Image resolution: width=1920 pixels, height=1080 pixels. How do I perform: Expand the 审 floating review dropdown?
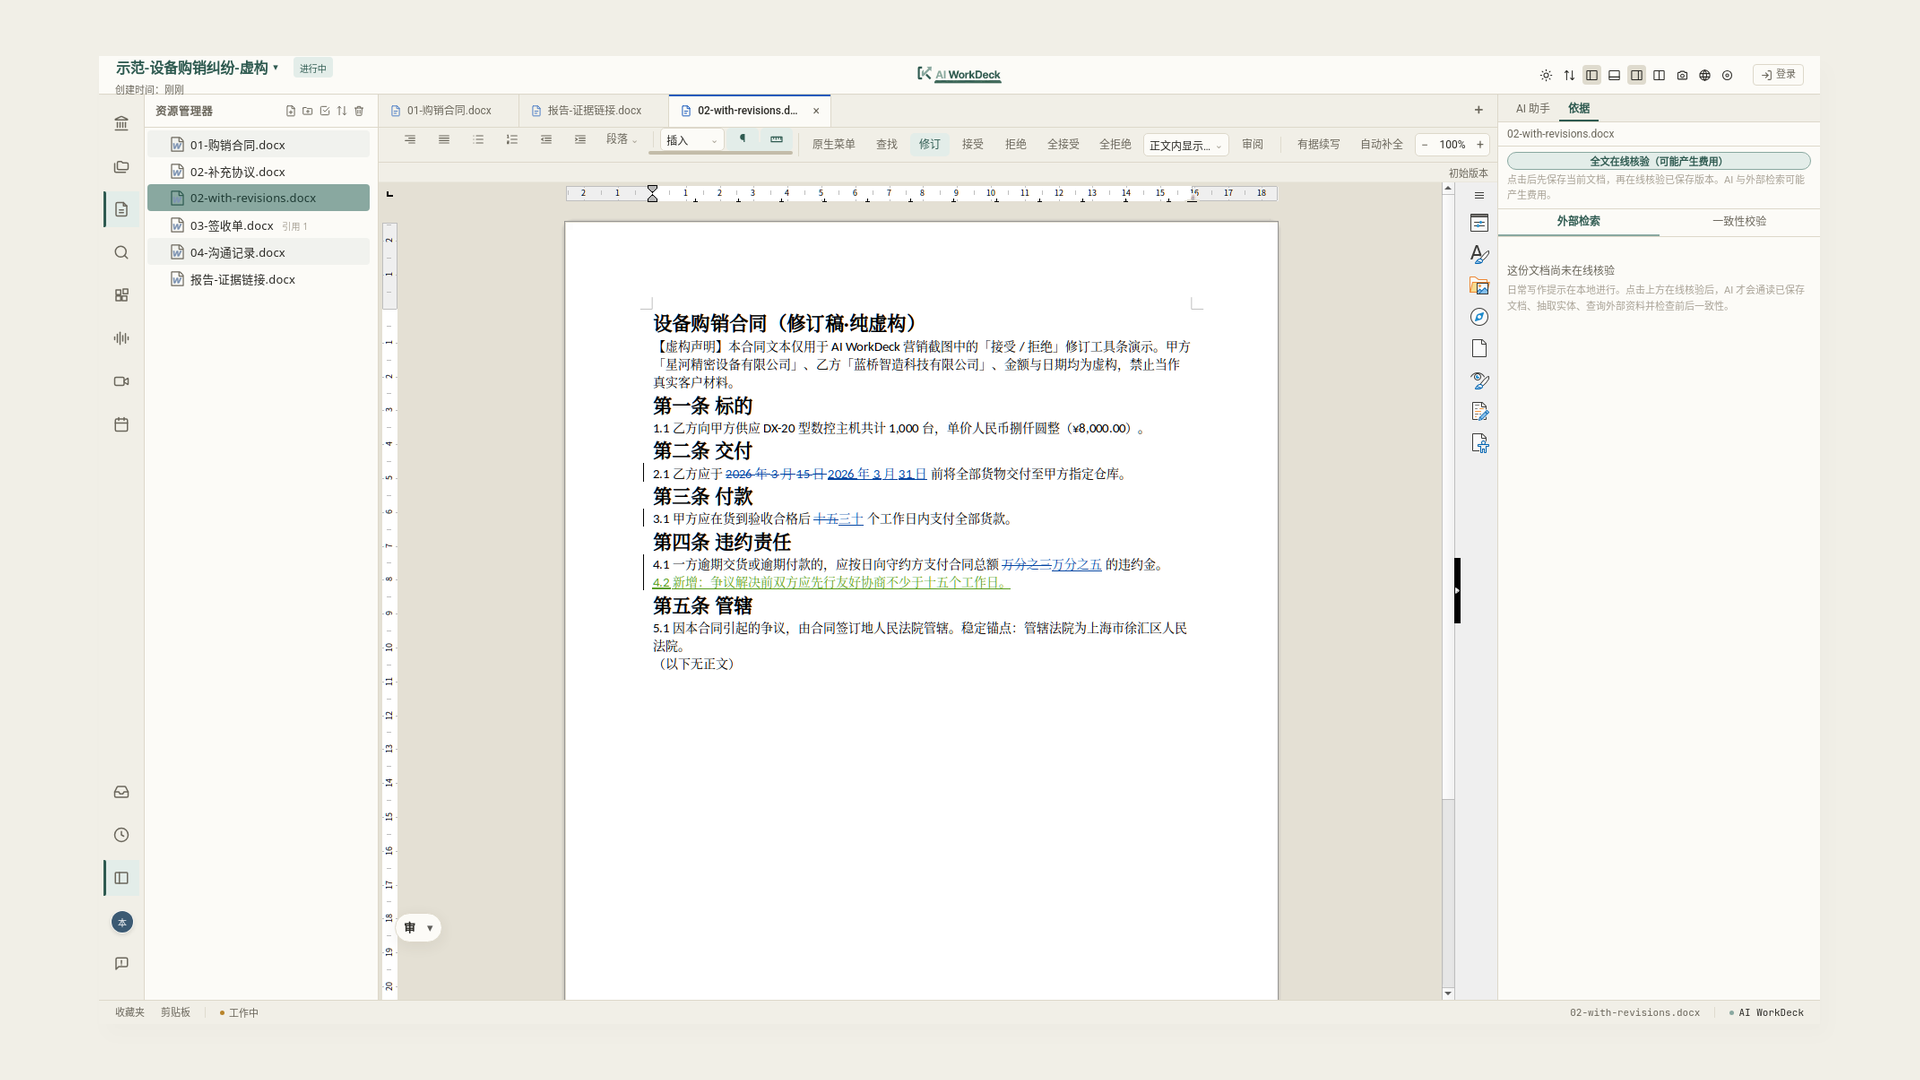tap(419, 928)
